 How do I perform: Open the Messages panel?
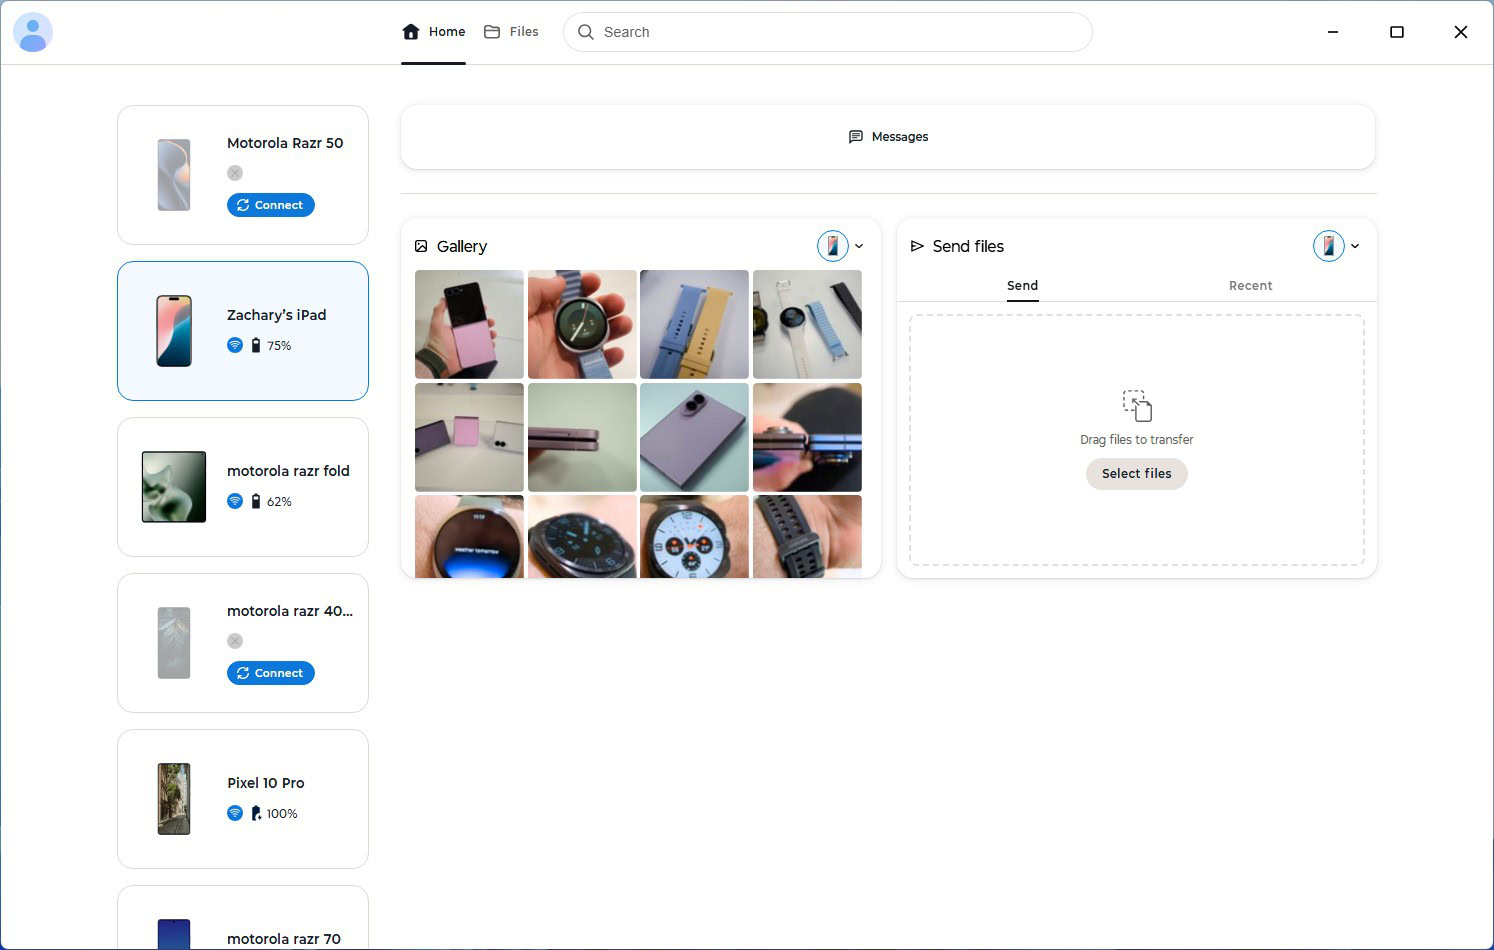tap(888, 137)
